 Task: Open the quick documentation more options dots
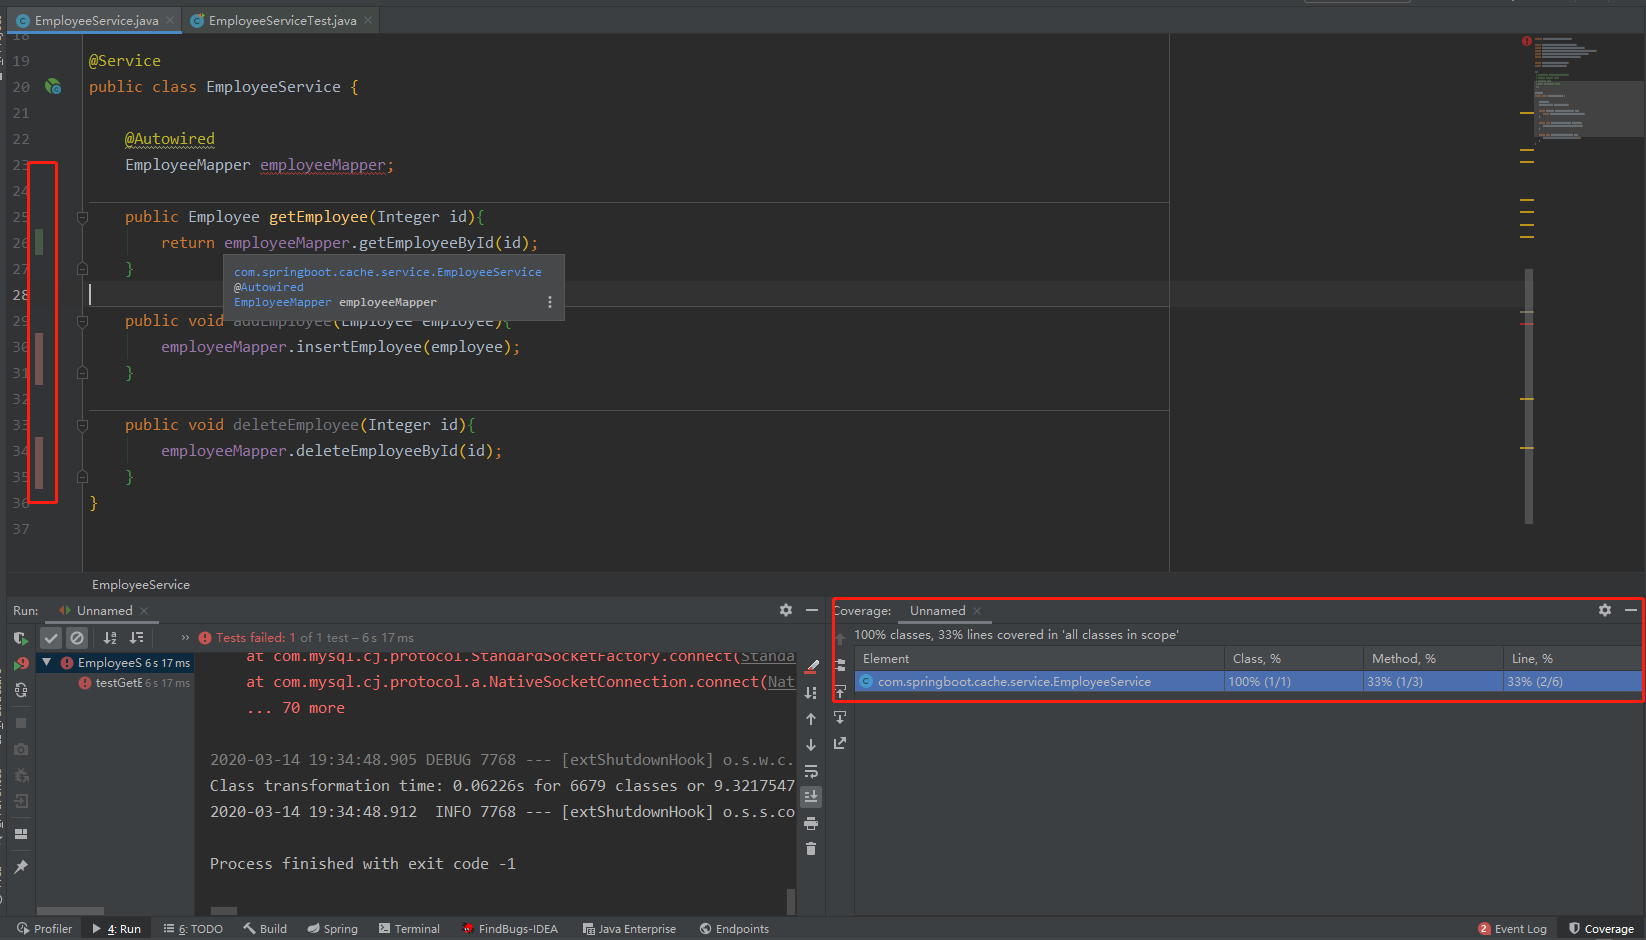550,302
